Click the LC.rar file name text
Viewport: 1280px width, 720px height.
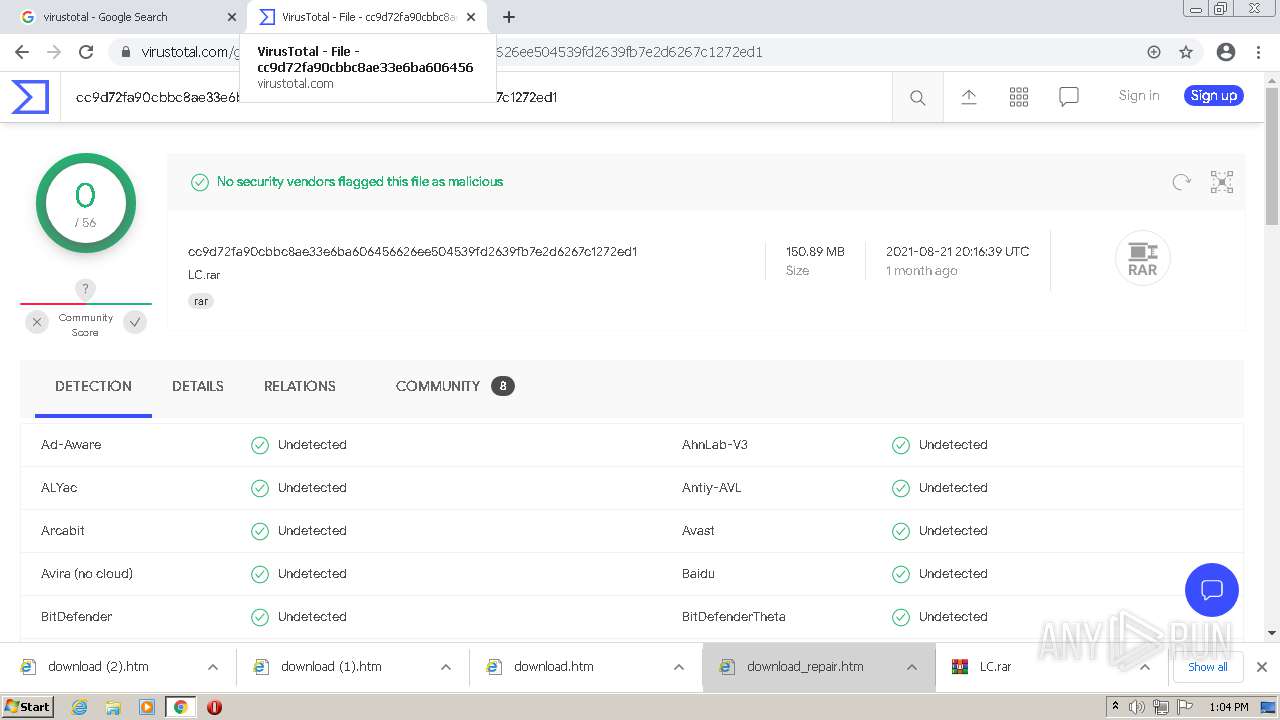click(x=204, y=275)
